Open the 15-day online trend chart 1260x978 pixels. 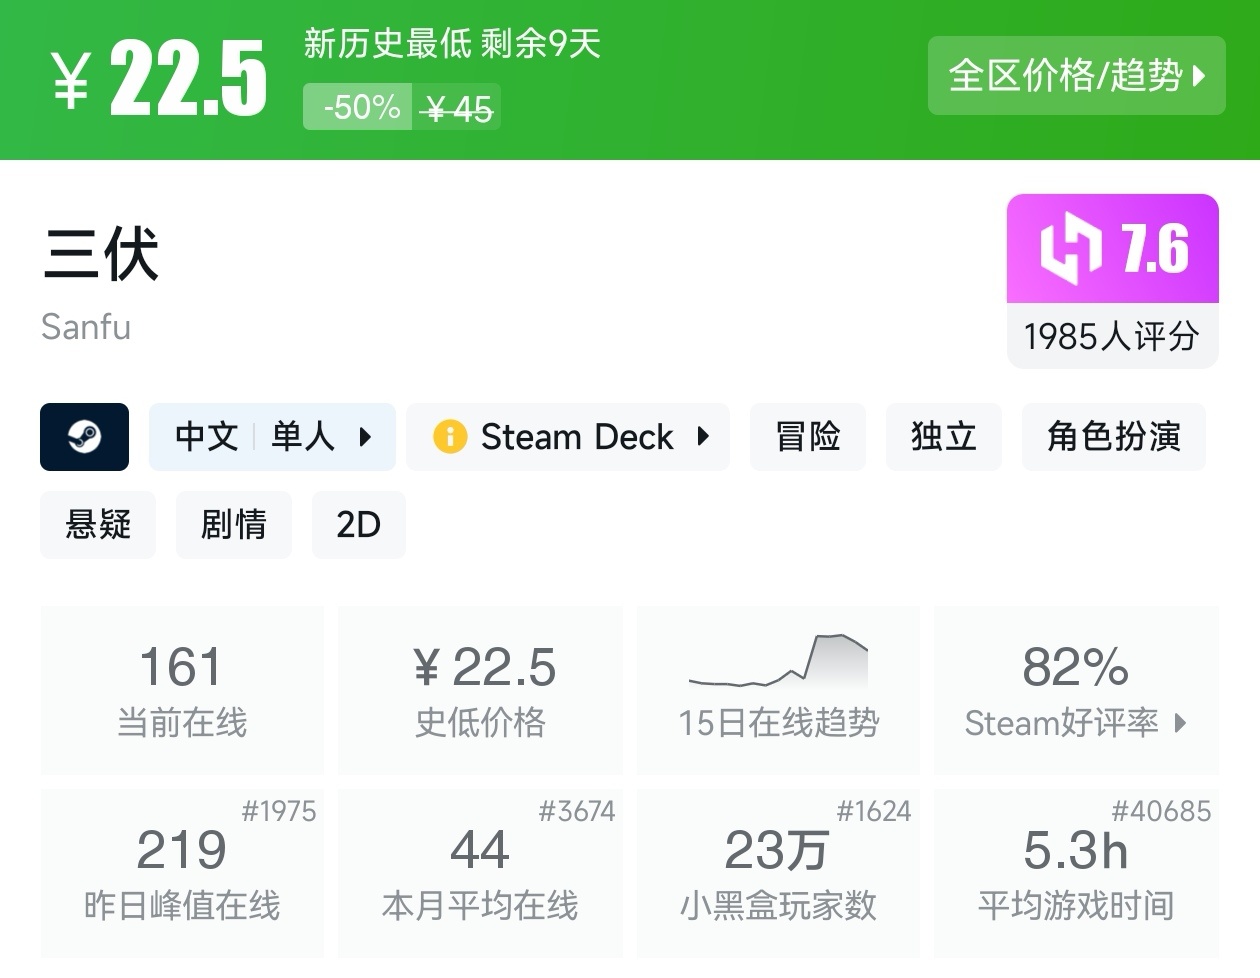pyautogui.click(x=778, y=689)
